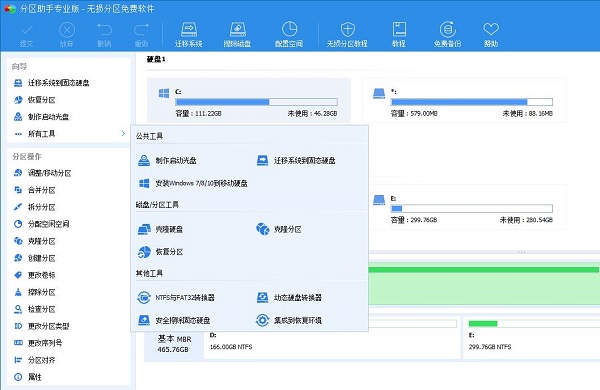This screenshot has height=390, width=600.
Task: Choose 调整/移动分区 in partition operations
Action: click(42, 173)
